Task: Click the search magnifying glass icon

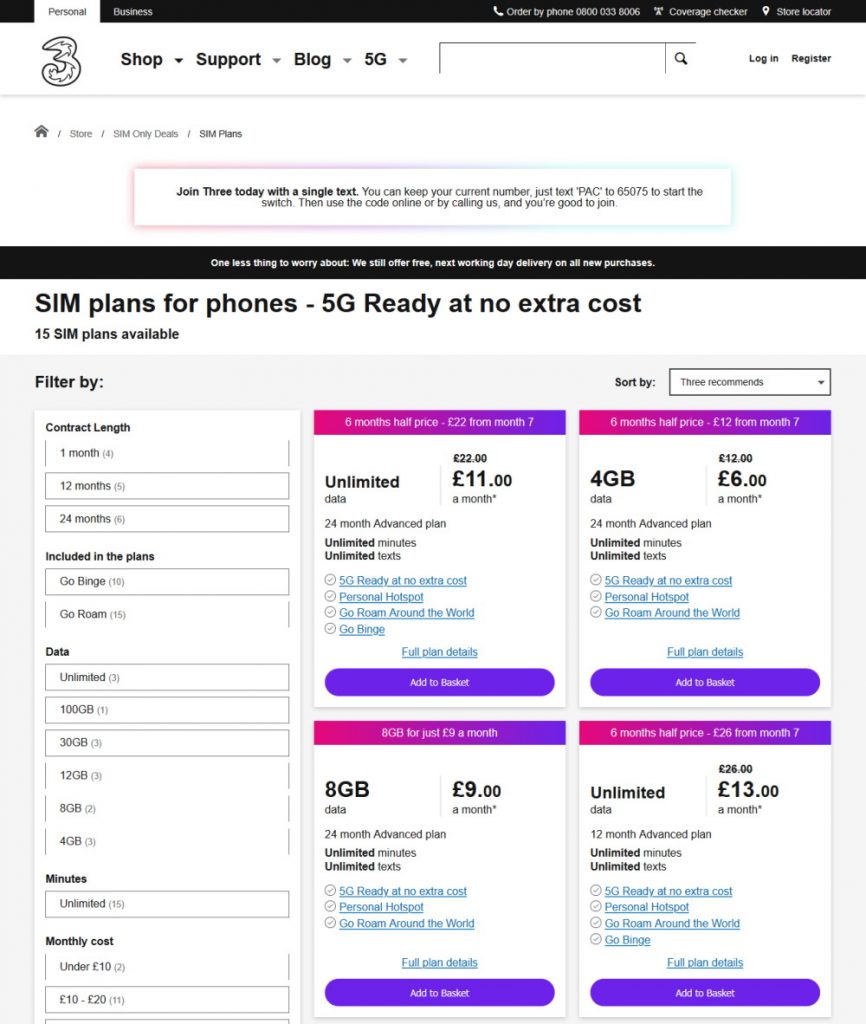Action: (x=680, y=58)
